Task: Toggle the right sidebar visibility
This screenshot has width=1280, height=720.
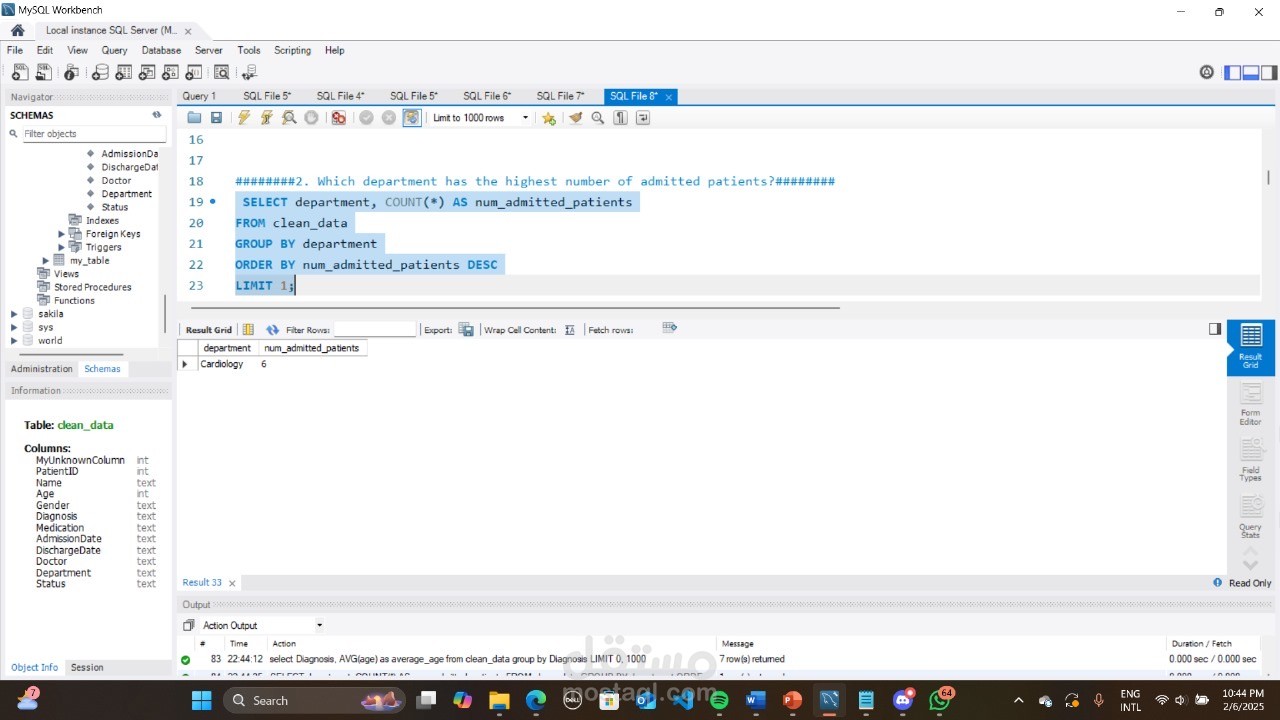Action: click(x=1269, y=72)
